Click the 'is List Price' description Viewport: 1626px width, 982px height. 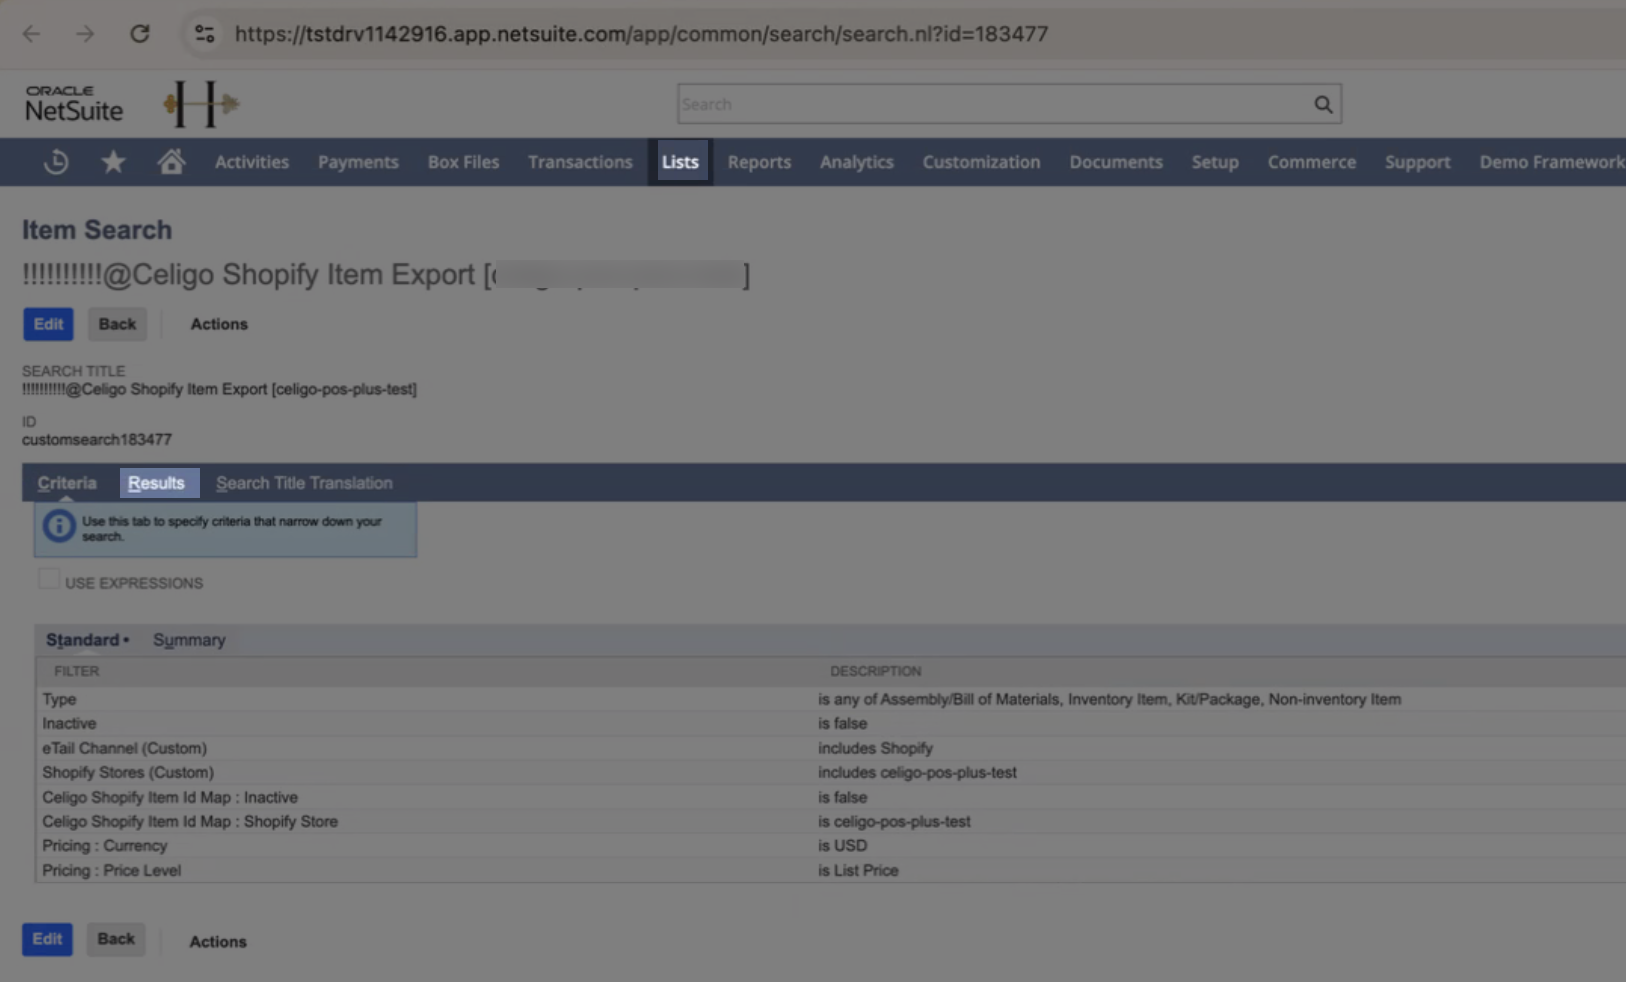(858, 870)
